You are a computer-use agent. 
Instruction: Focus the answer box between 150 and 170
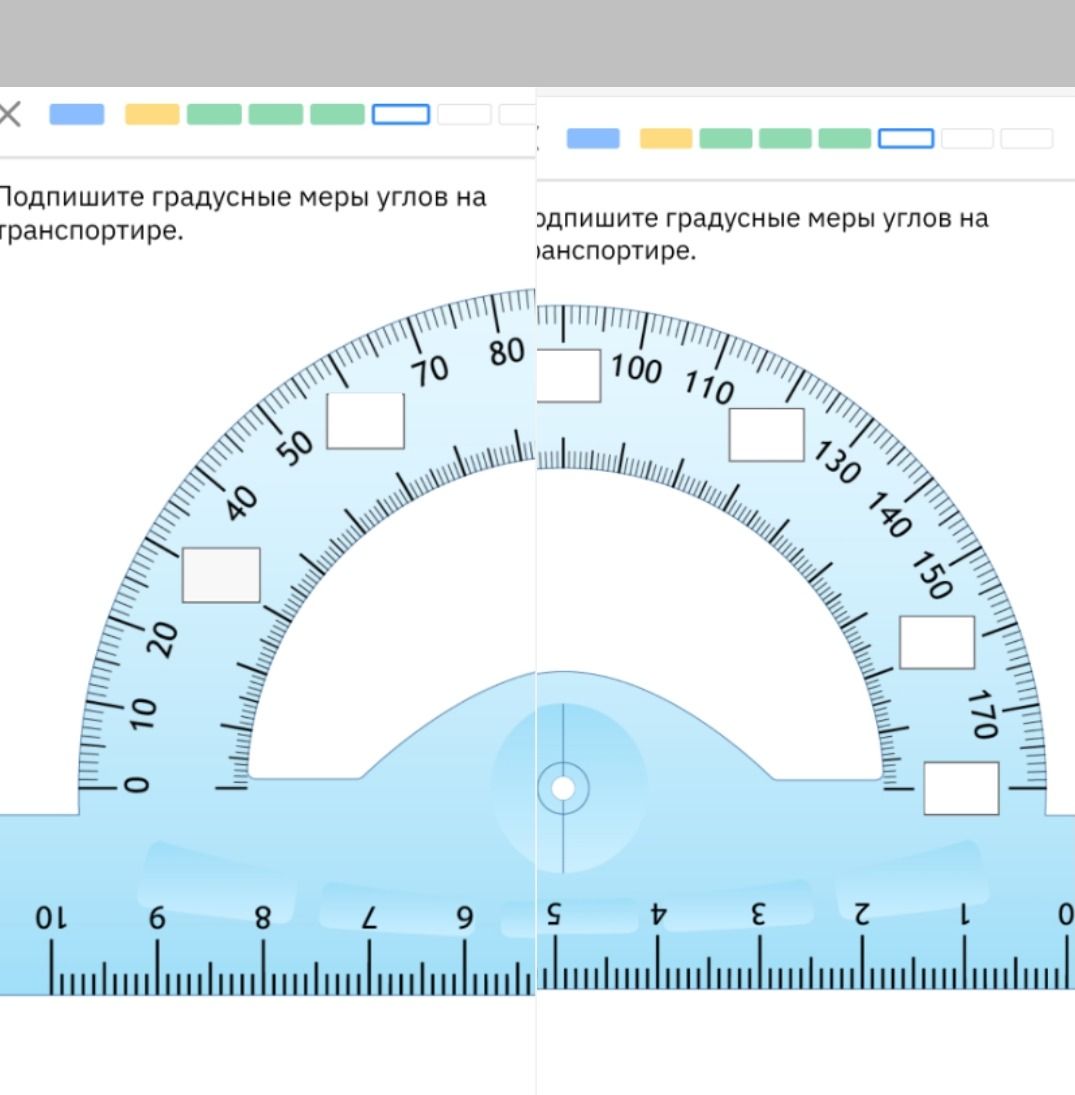937,642
